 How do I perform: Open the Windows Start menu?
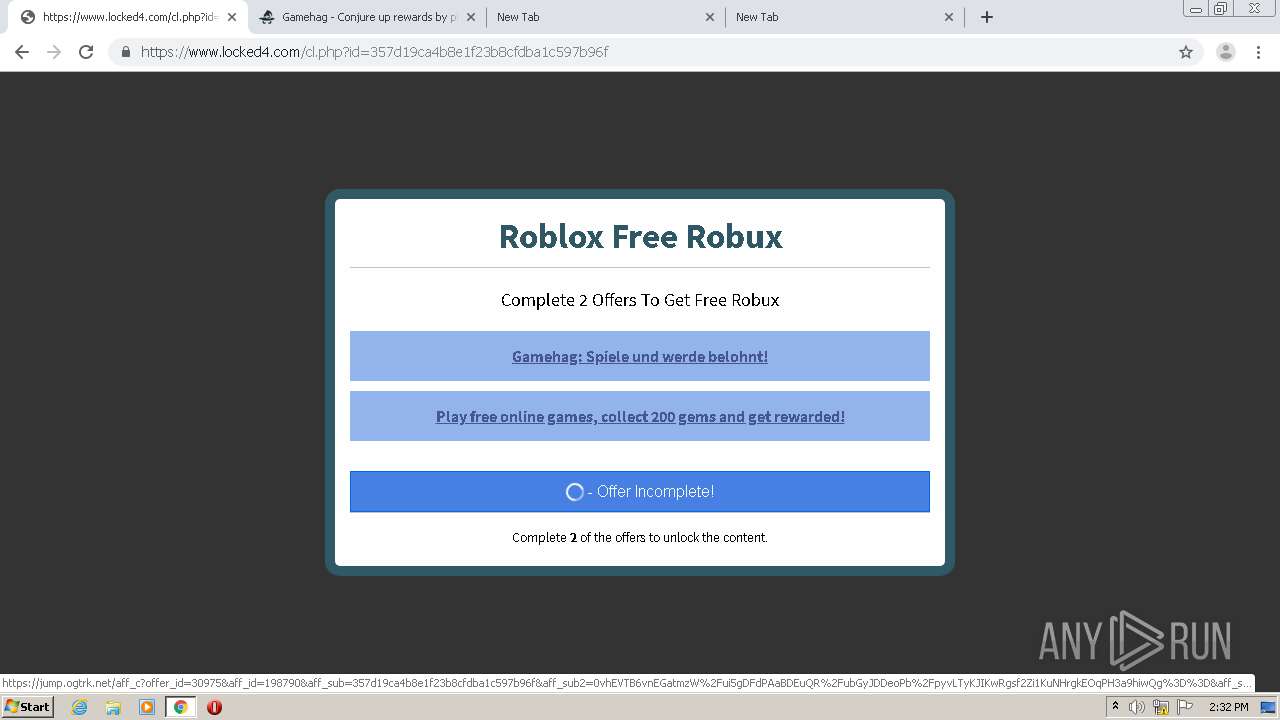(x=28, y=707)
